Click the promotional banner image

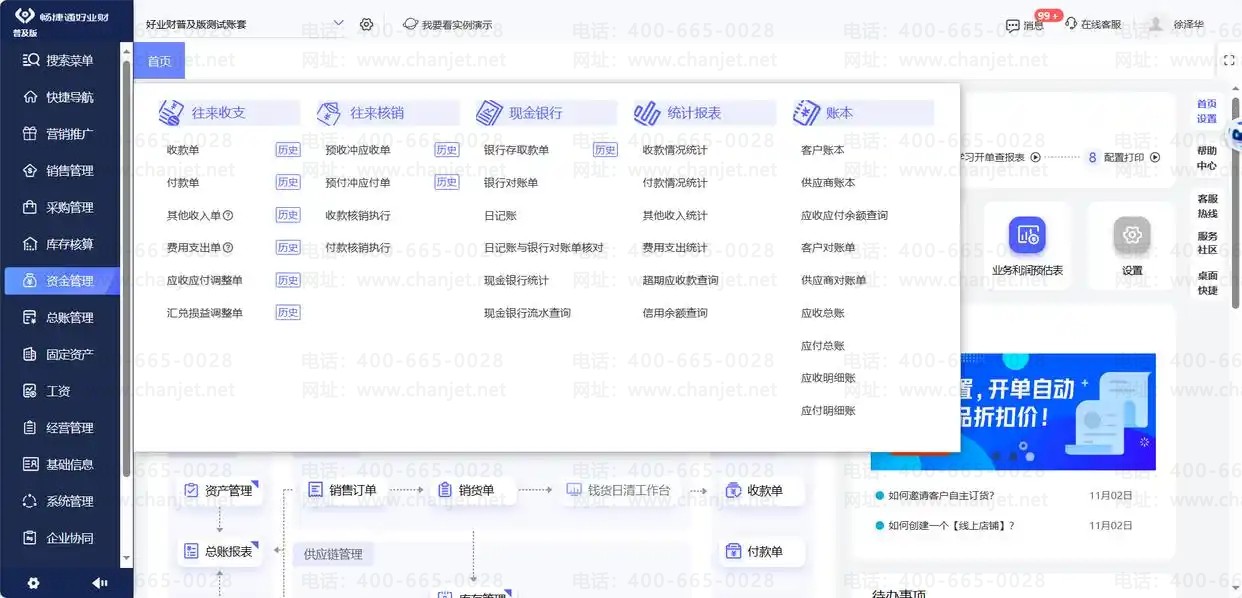1013,412
